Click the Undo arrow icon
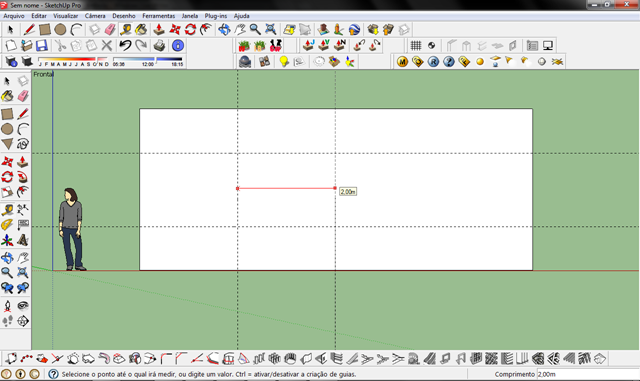Viewport: 640px width, 381px height. (x=125, y=45)
